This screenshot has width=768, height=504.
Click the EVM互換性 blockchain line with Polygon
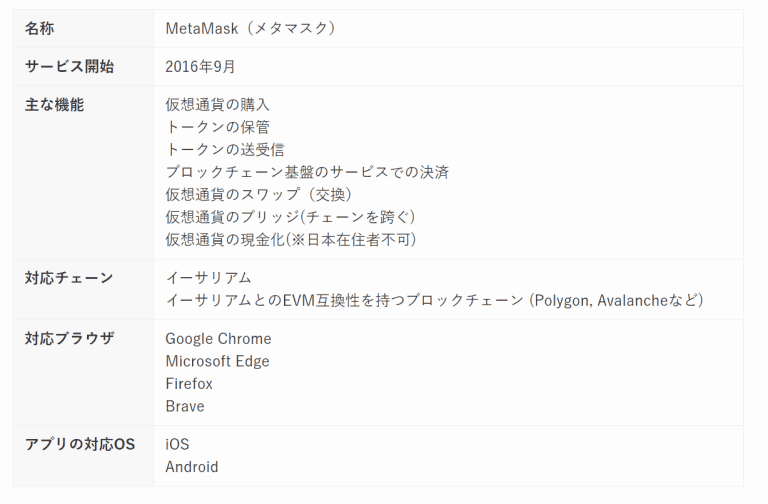coord(435,300)
